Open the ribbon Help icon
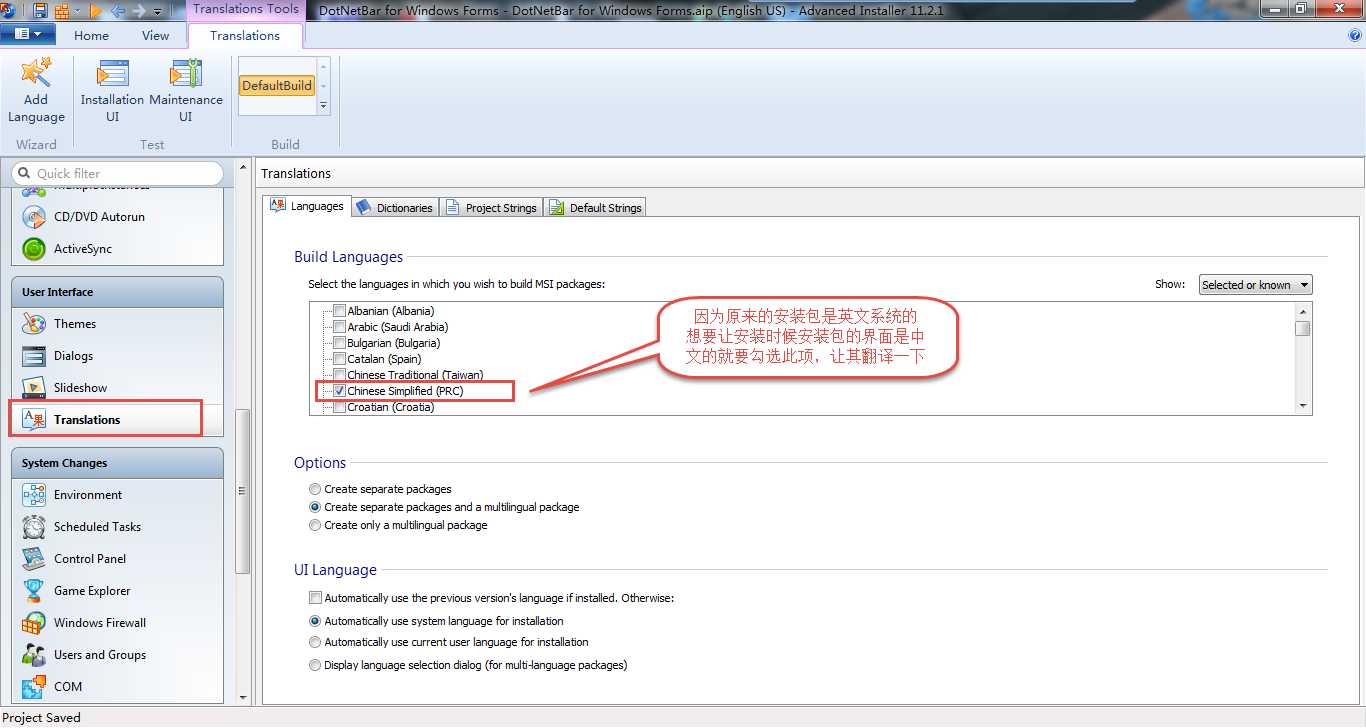Image resolution: width=1366 pixels, height=728 pixels. click(x=1356, y=35)
